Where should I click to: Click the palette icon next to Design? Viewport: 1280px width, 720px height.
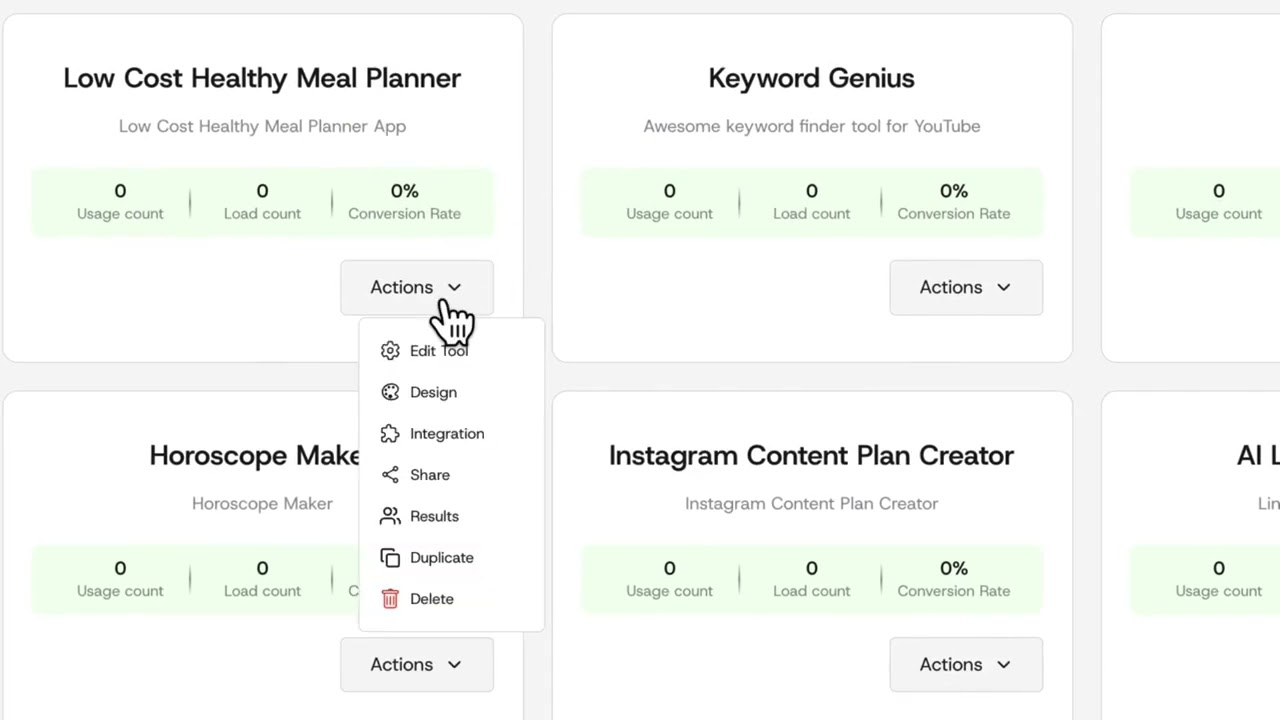click(x=390, y=392)
